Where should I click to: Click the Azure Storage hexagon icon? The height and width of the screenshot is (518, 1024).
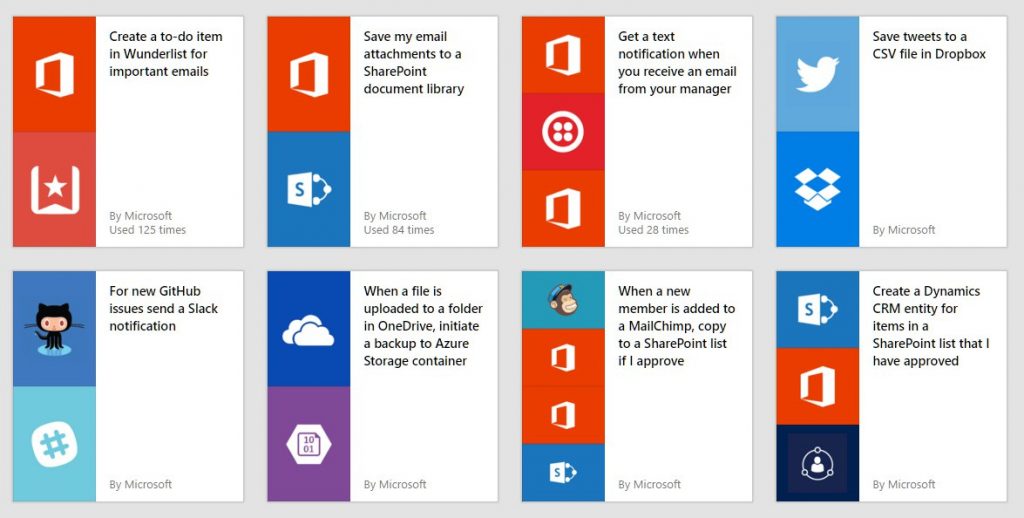point(308,444)
